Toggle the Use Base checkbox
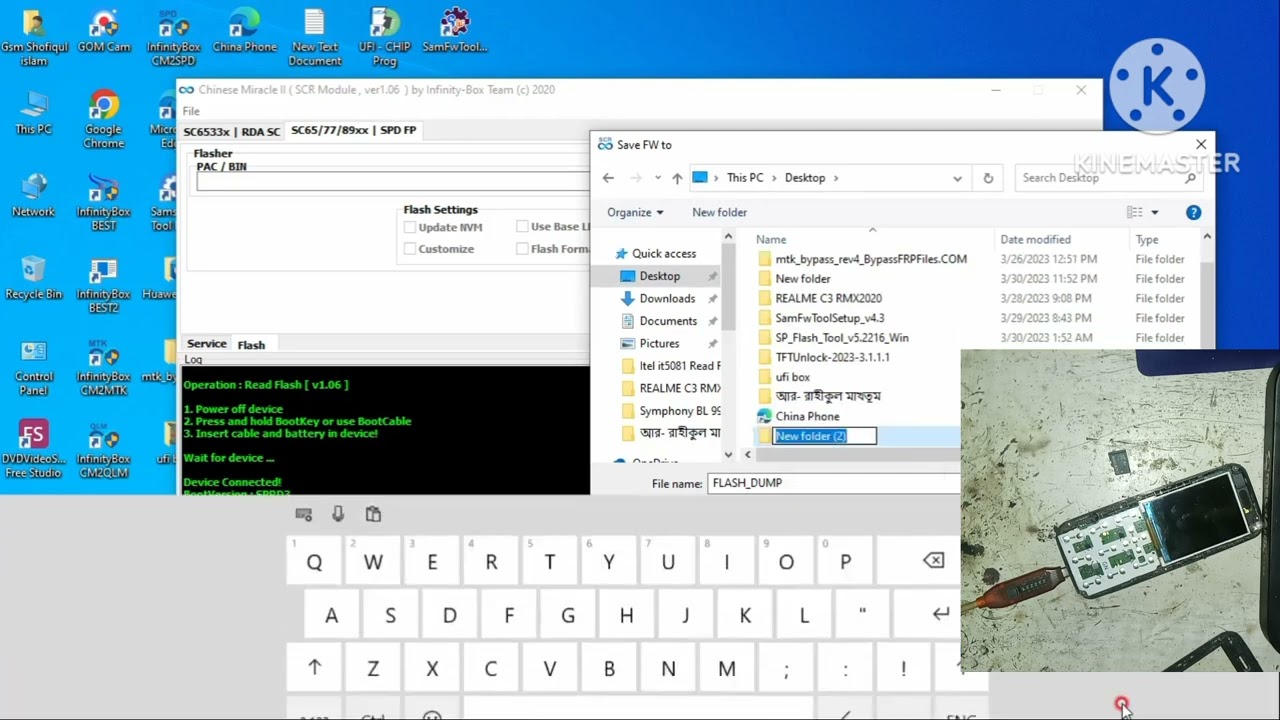 click(x=522, y=227)
